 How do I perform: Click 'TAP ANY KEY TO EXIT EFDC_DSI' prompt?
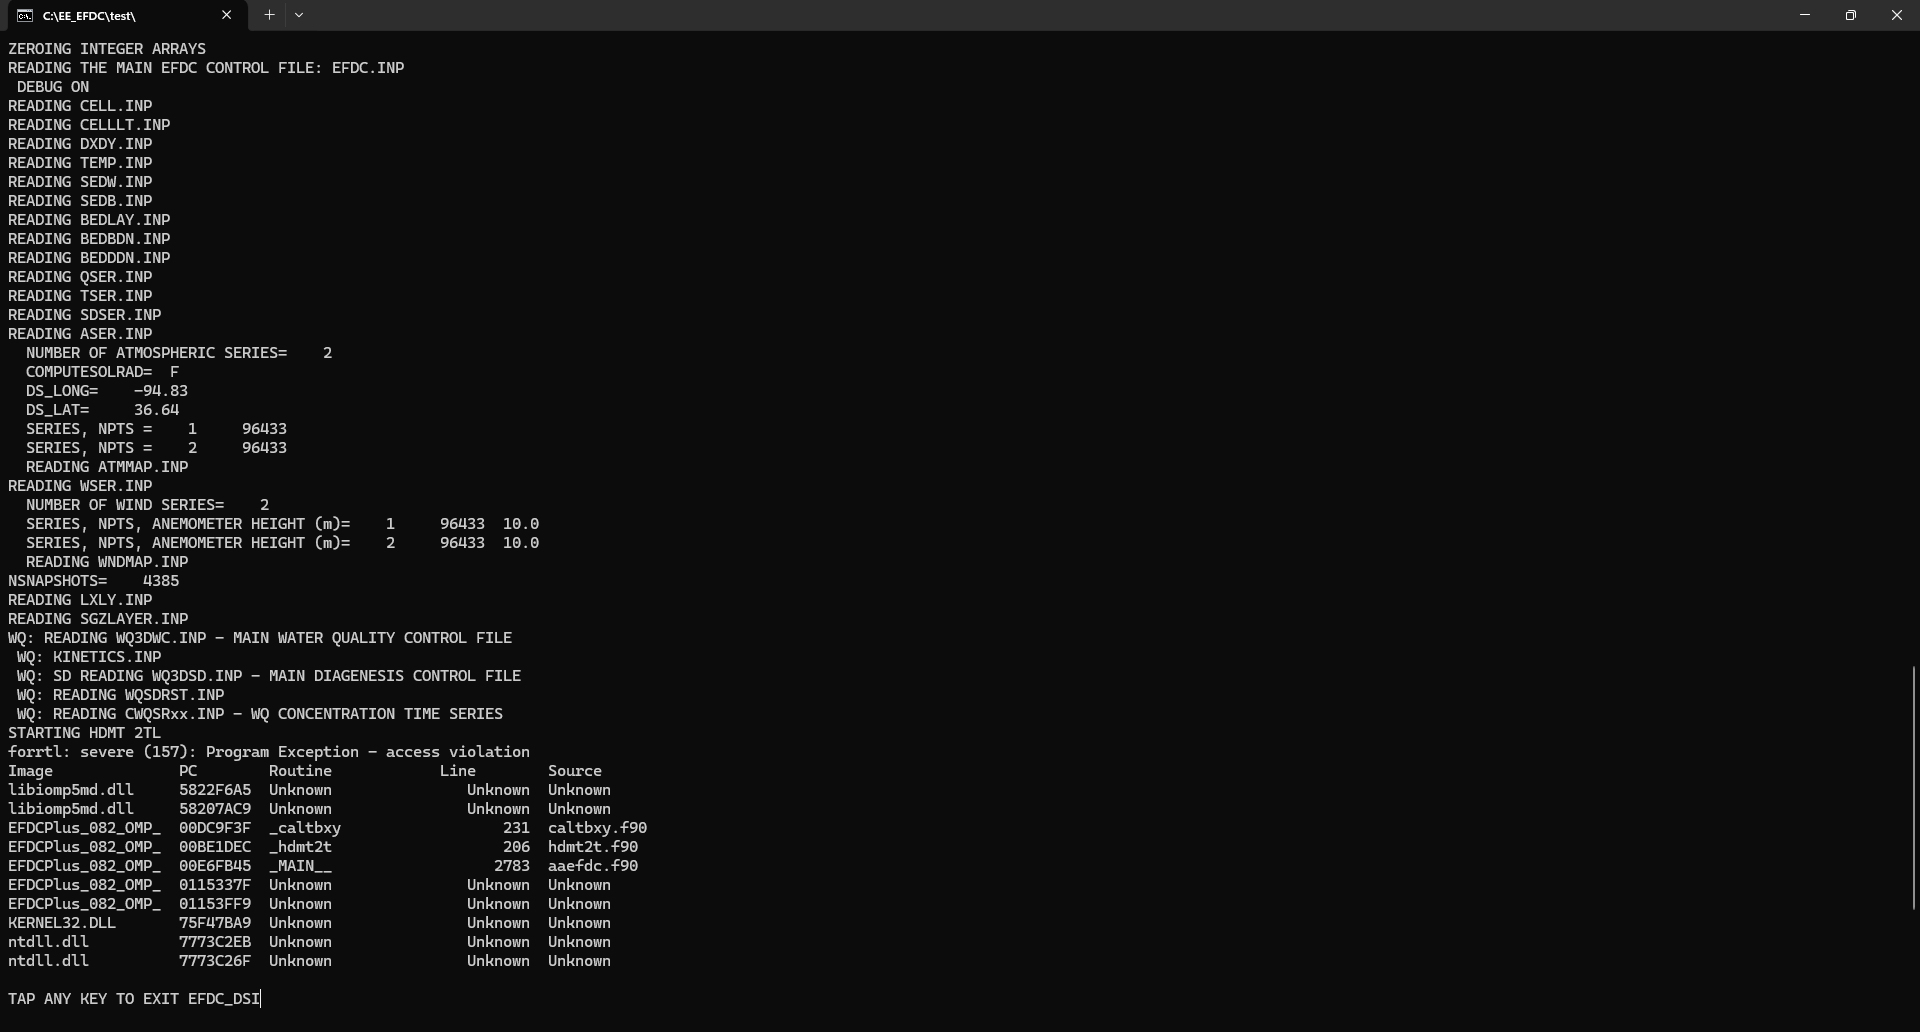134,999
